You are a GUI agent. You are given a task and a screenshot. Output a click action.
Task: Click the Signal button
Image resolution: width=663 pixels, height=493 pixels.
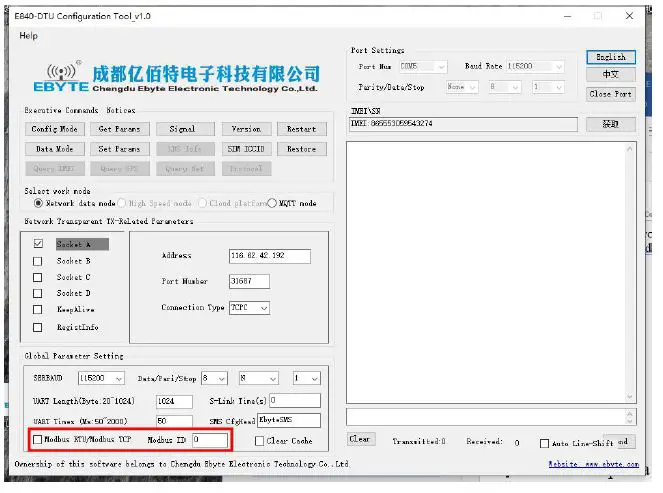(185, 129)
